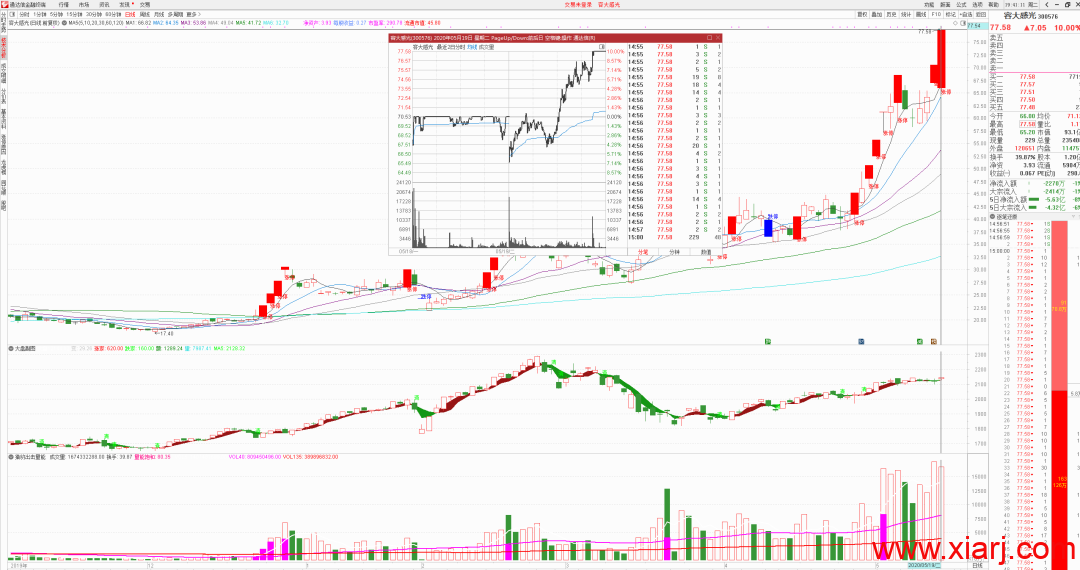Click the 历史 toolbar button
Image resolution: width=1080 pixels, height=570 pixels.
click(891, 14)
